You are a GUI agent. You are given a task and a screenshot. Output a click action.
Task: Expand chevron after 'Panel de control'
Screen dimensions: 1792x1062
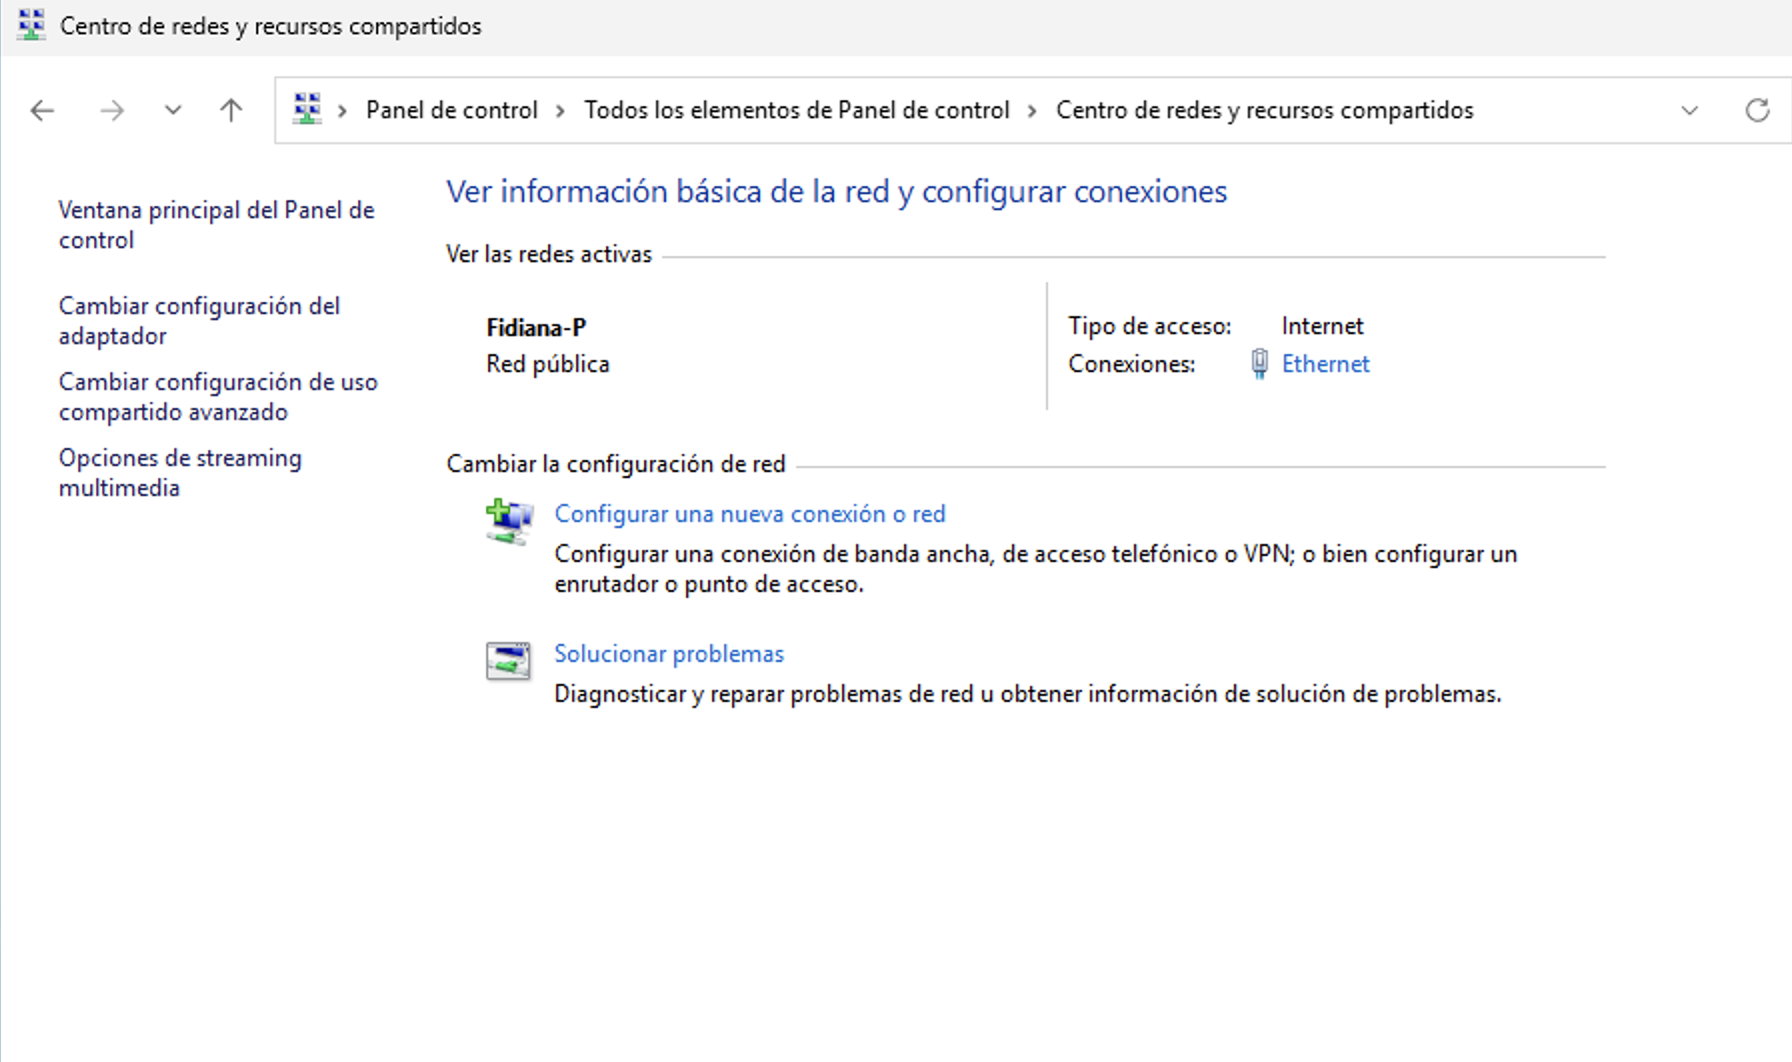click(560, 110)
